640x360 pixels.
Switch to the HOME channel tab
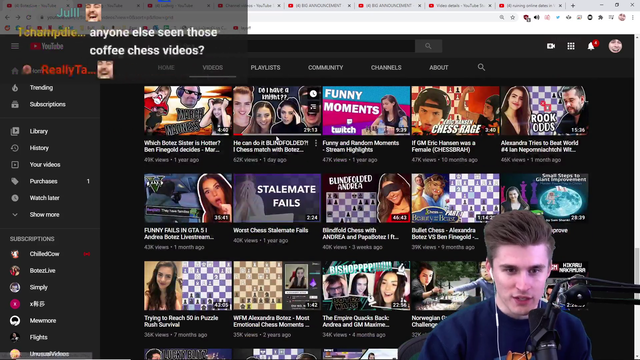pos(166,67)
